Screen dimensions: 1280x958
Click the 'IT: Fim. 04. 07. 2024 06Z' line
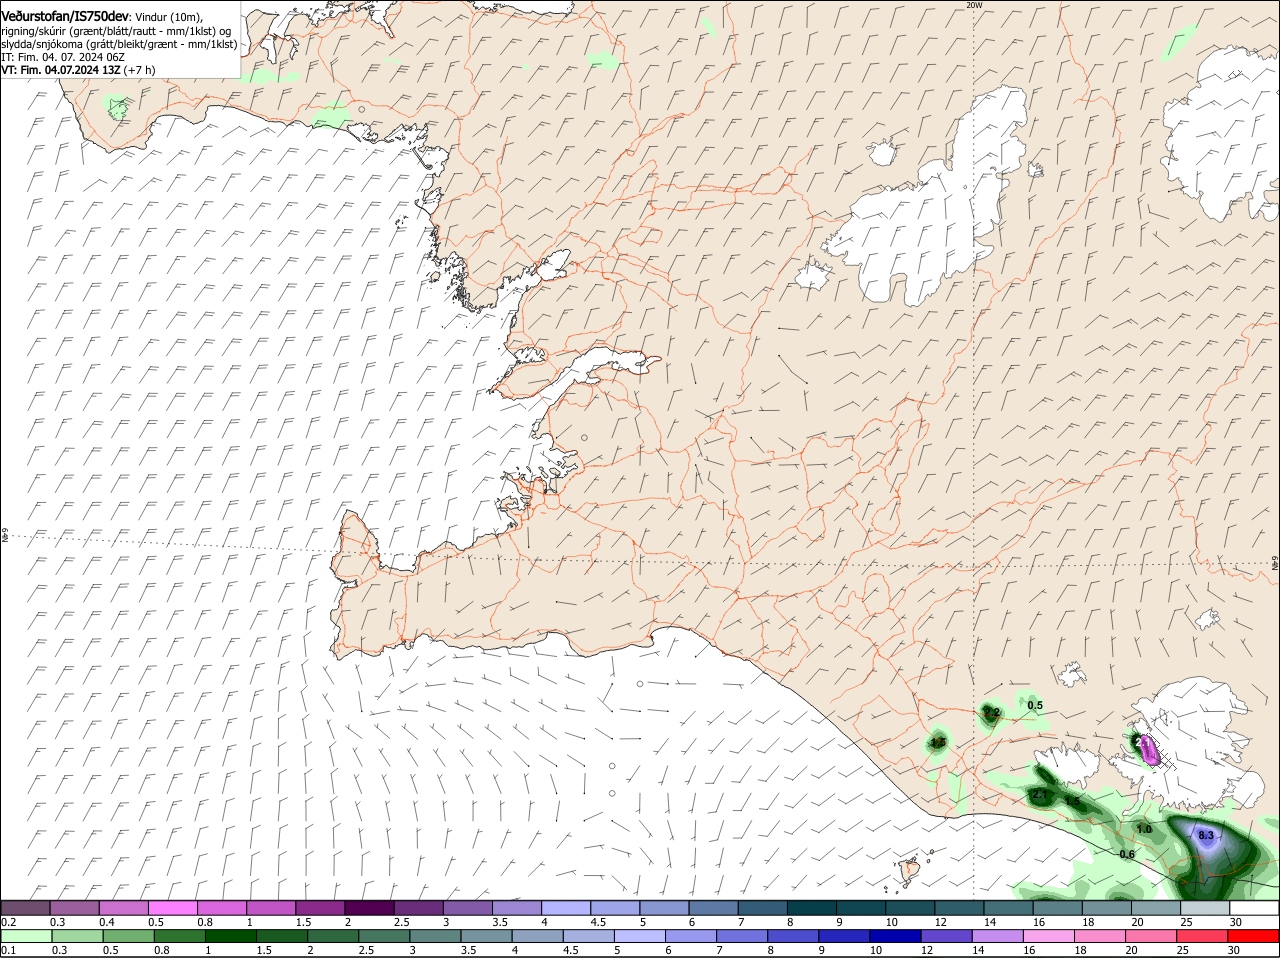pyautogui.click(x=63, y=57)
